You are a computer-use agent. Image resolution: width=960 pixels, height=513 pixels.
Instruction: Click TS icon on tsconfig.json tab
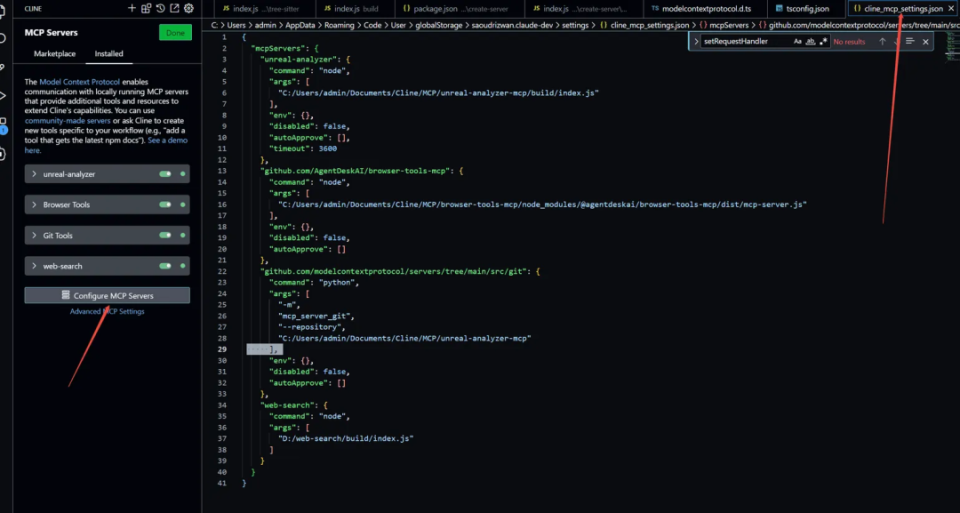click(x=779, y=9)
